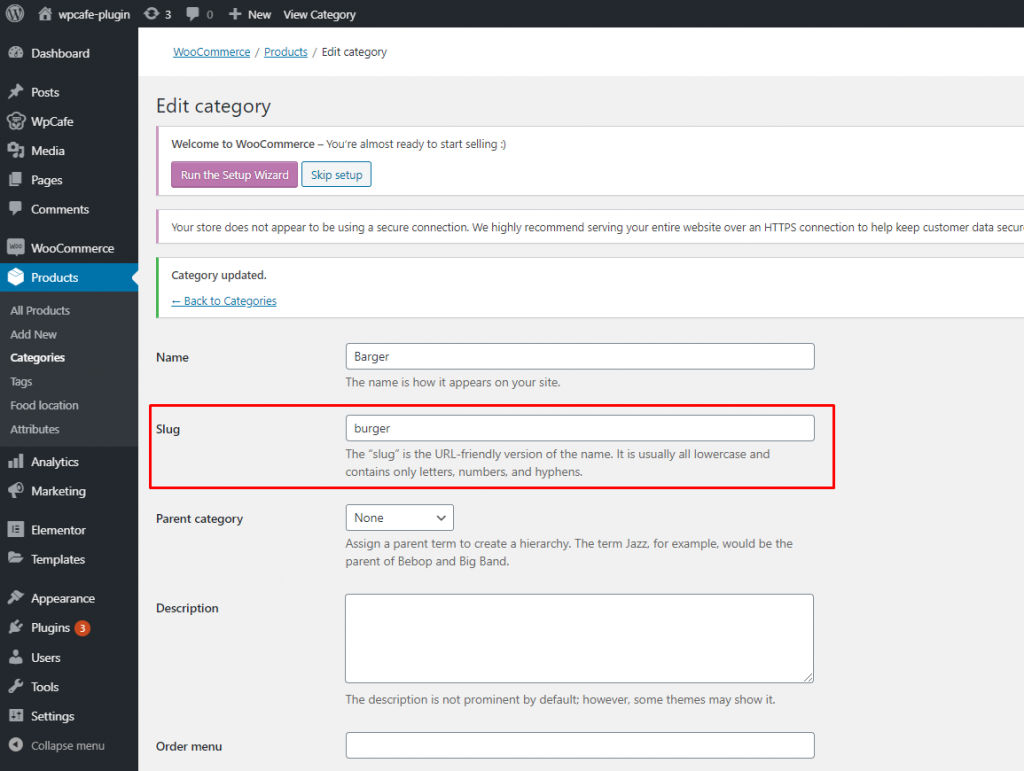Open Categories submenu item

[37, 358]
